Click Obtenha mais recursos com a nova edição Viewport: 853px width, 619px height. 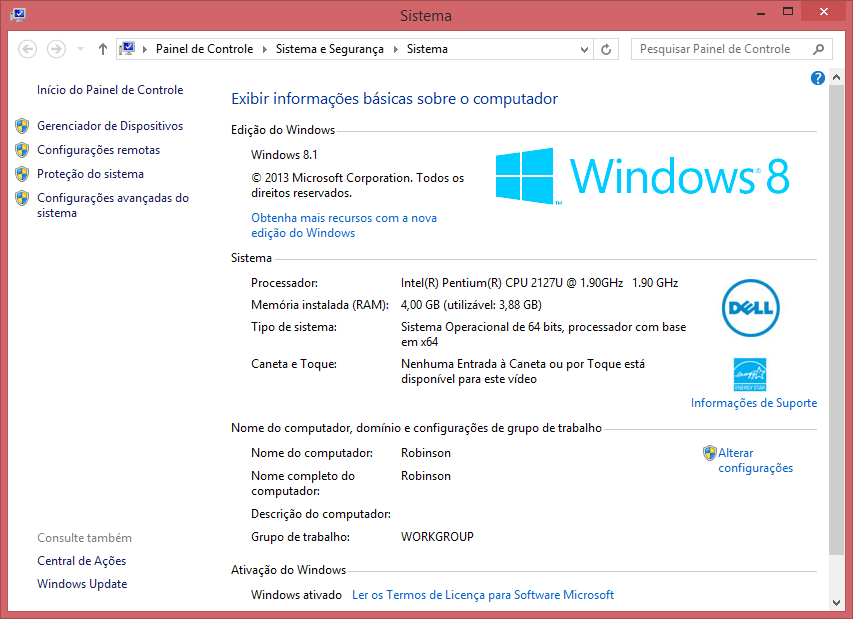(344, 225)
